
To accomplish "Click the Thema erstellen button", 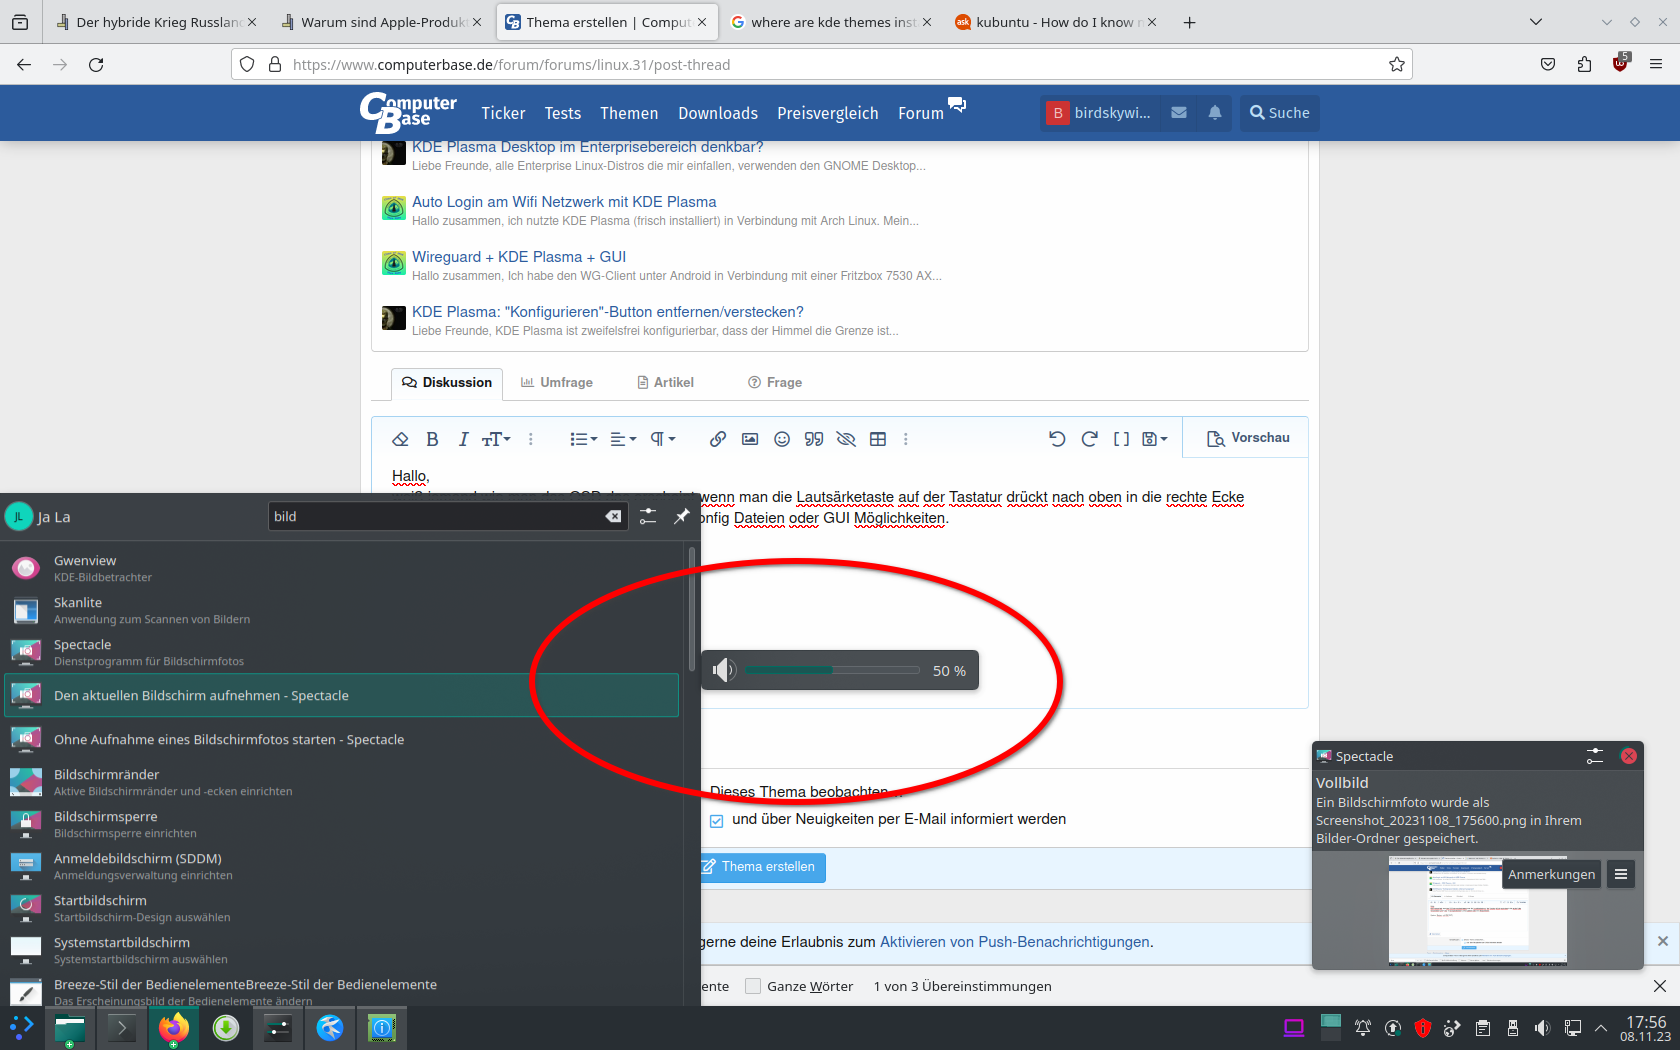I will point(762,867).
